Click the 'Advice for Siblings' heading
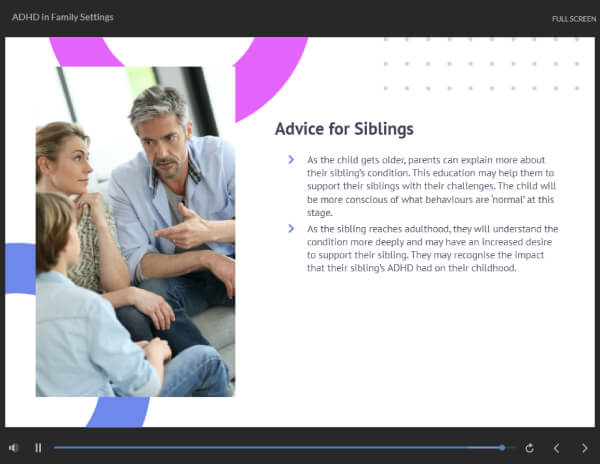This screenshot has width=600, height=464. (344, 129)
